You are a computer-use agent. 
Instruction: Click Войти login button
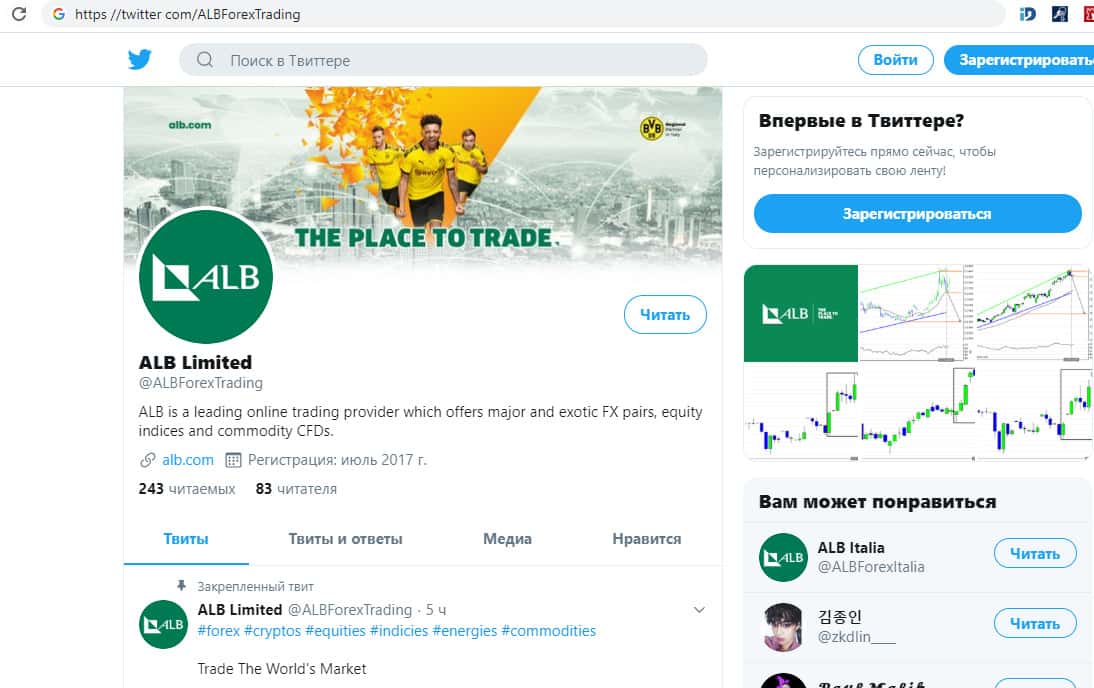[x=896, y=60]
